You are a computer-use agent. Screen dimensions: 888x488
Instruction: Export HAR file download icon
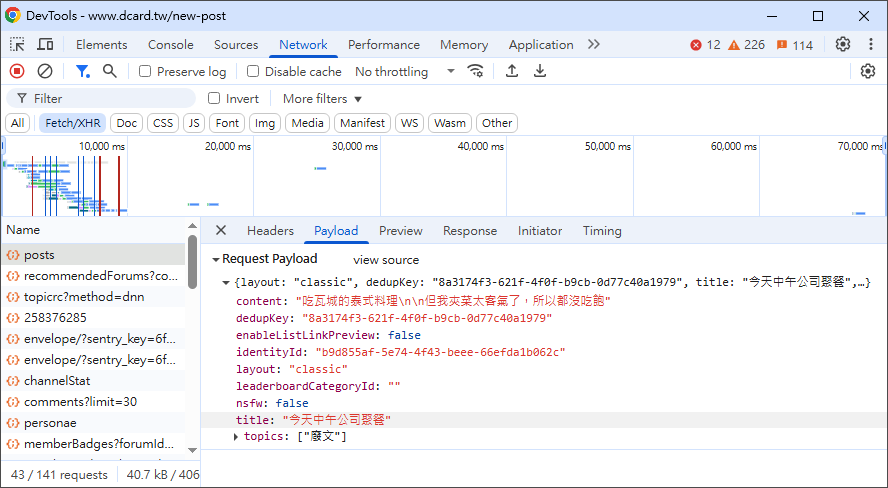[540, 71]
